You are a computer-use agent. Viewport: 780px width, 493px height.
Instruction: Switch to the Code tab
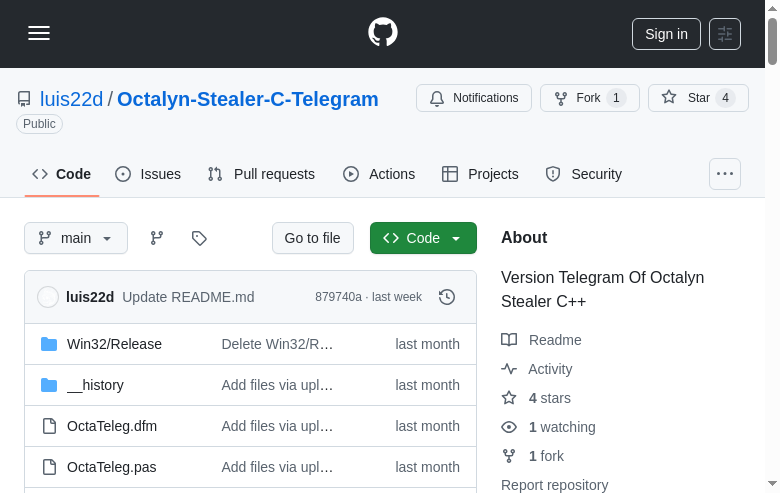62,174
